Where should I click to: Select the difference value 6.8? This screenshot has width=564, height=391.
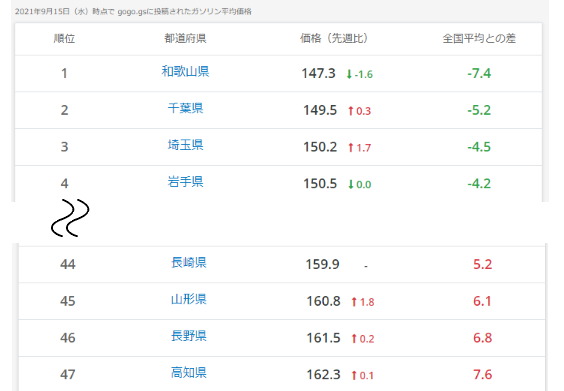(482, 338)
